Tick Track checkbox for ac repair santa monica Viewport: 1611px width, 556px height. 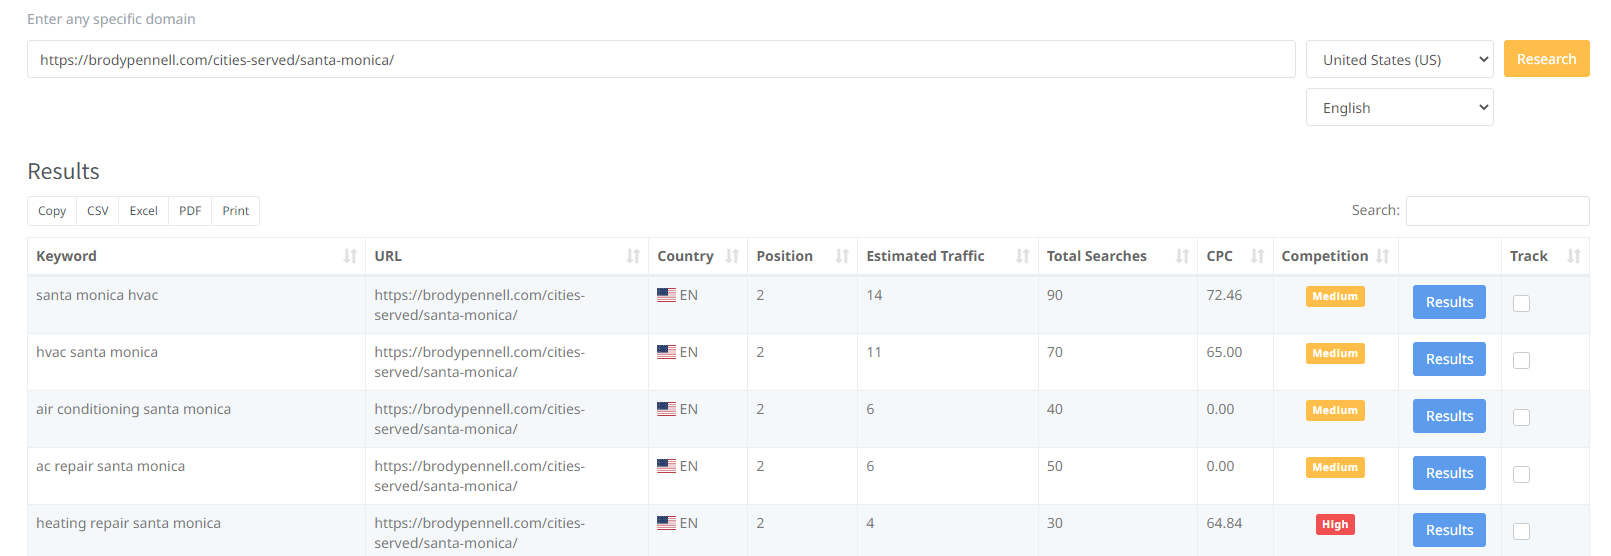1521,474
